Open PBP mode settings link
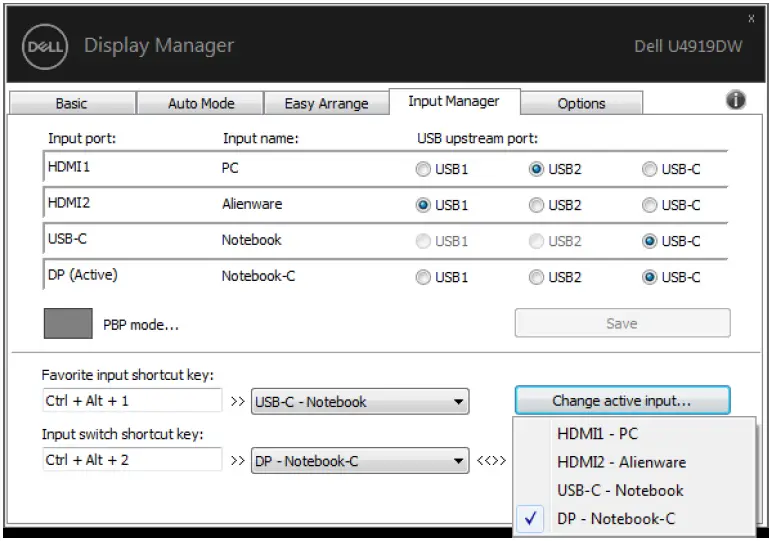 click(x=141, y=325)
